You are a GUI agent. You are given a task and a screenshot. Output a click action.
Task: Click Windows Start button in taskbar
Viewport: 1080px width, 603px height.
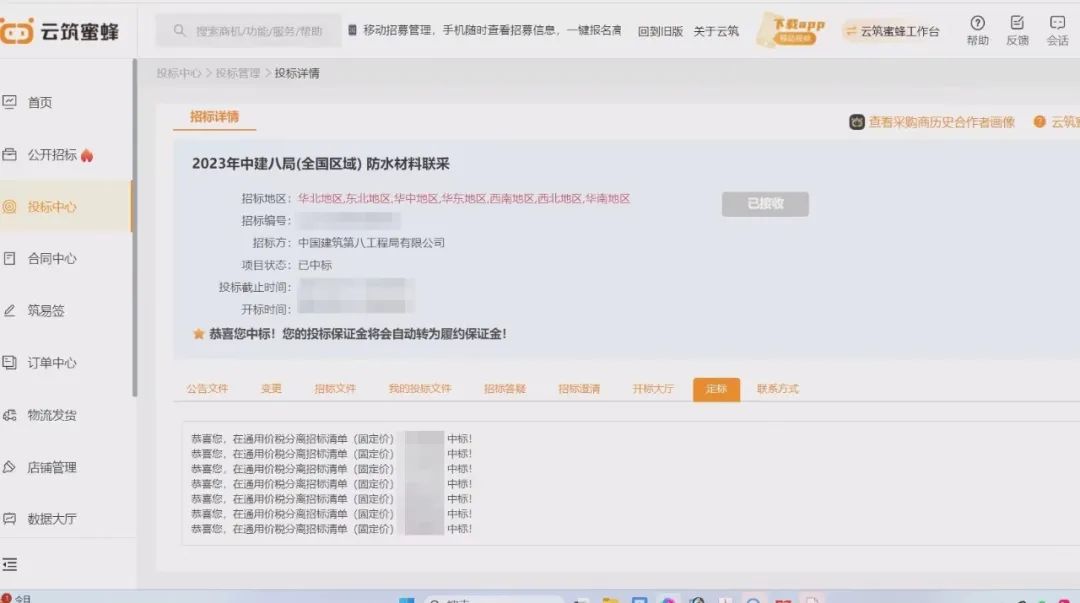(x=406, y=600)
